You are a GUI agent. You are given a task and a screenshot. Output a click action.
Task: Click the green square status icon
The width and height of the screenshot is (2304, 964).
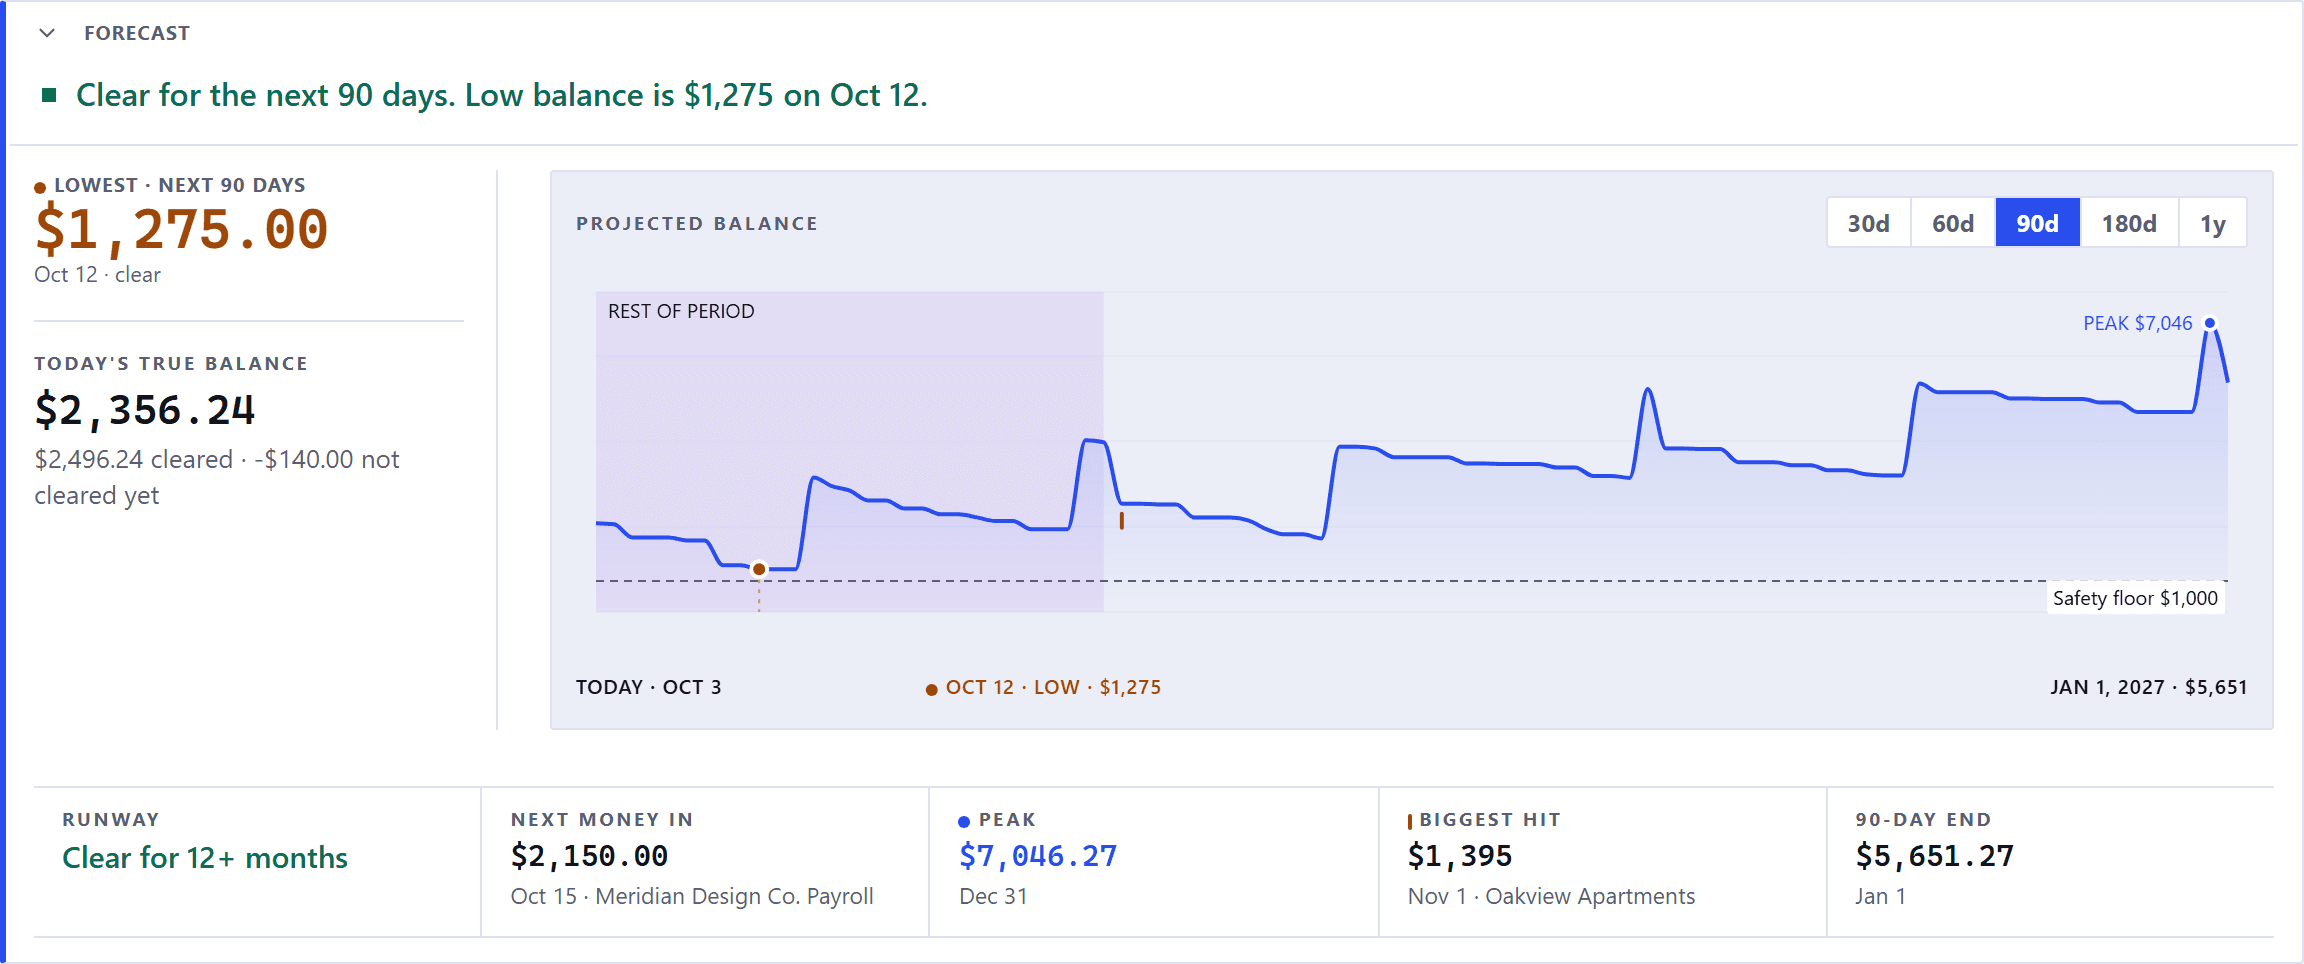pos(49,95)
